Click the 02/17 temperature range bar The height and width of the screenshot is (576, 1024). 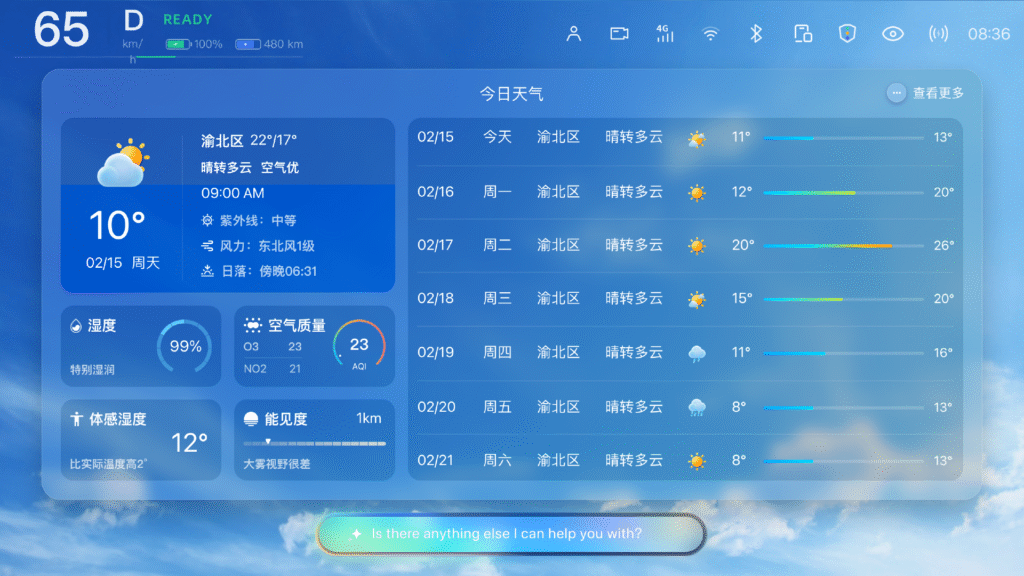843,246
